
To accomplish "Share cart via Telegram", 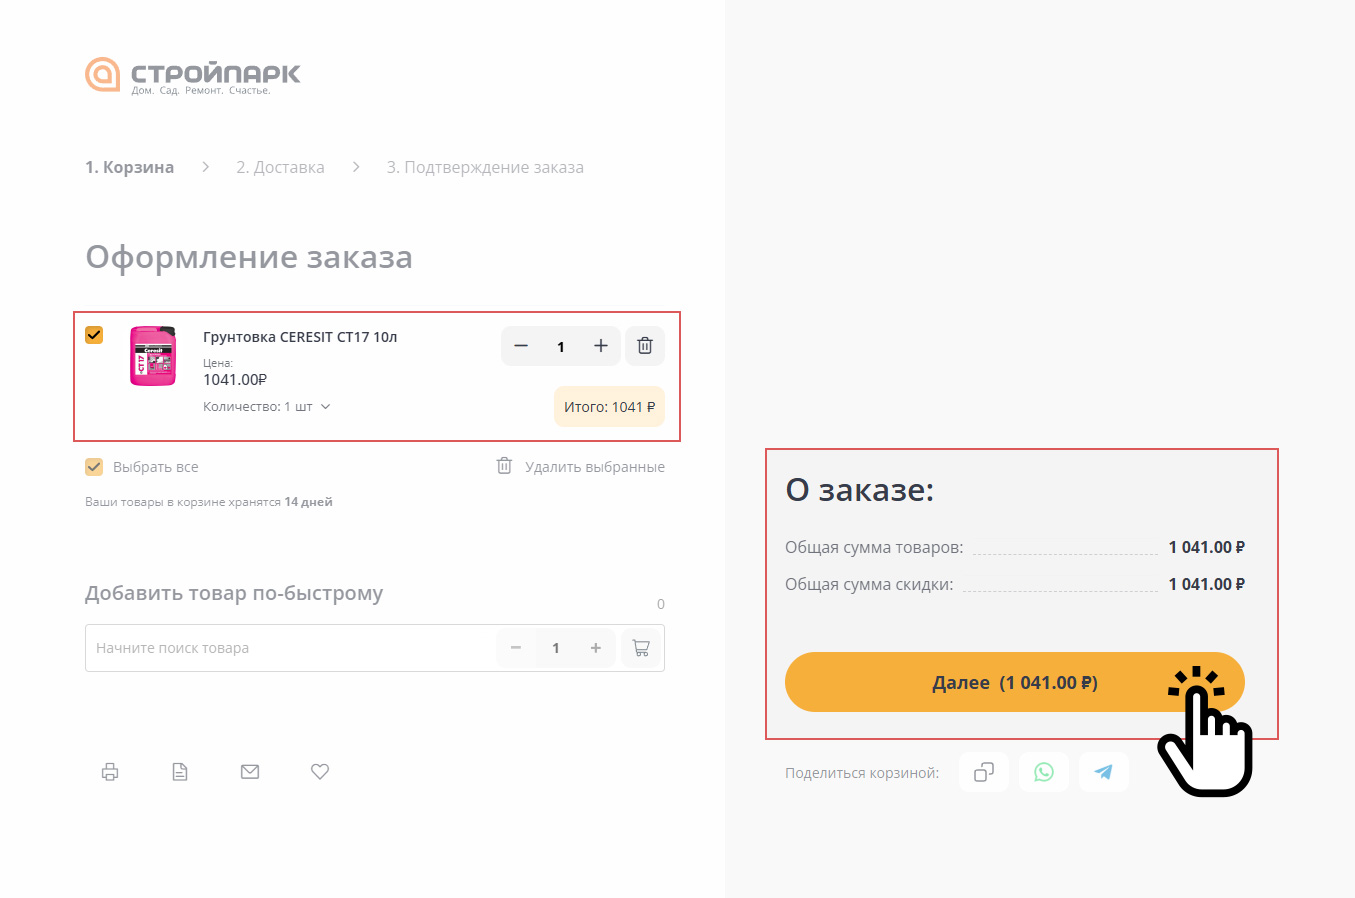I will point(1104,772).
